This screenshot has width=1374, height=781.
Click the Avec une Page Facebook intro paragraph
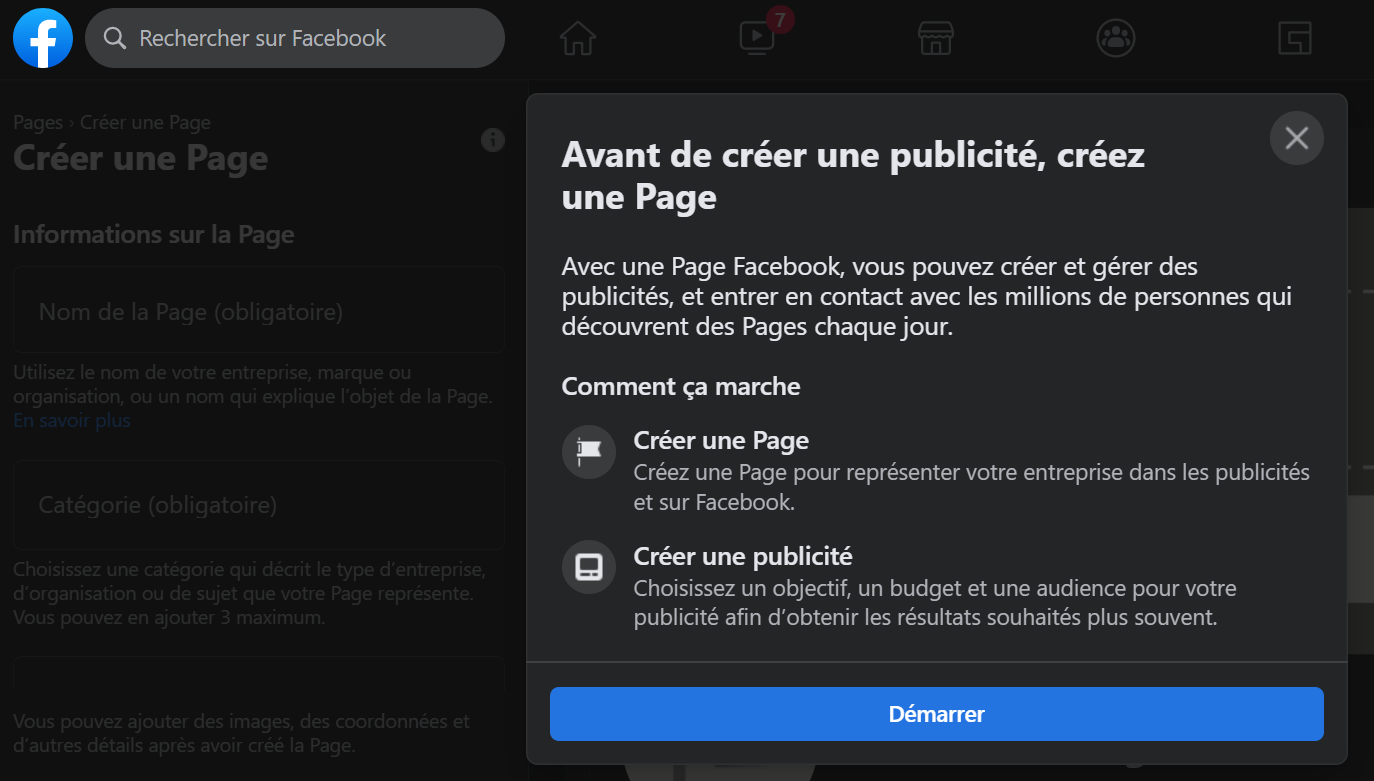927,297
